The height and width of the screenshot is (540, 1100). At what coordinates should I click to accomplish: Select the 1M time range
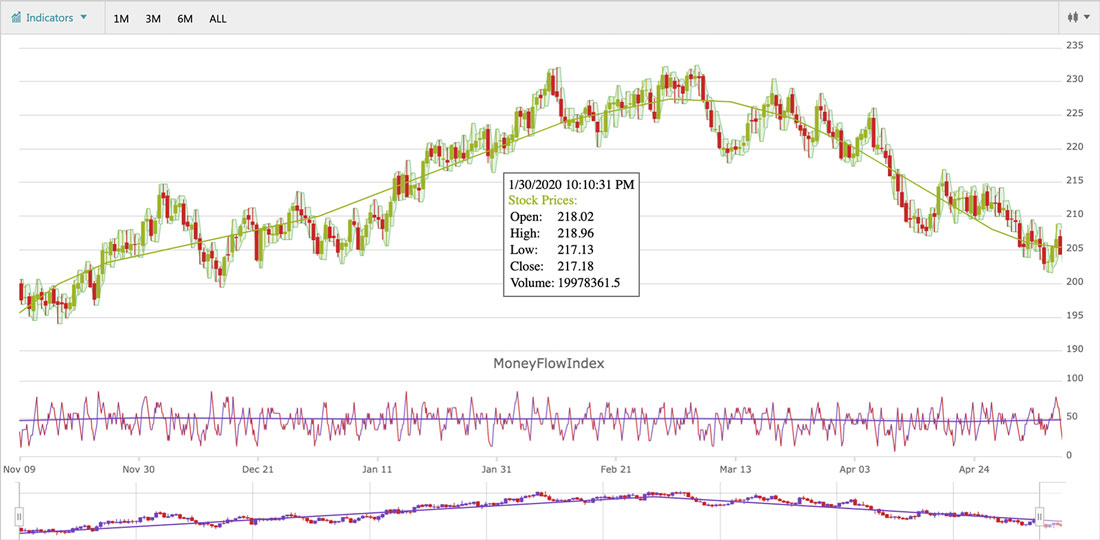(121, 19)
